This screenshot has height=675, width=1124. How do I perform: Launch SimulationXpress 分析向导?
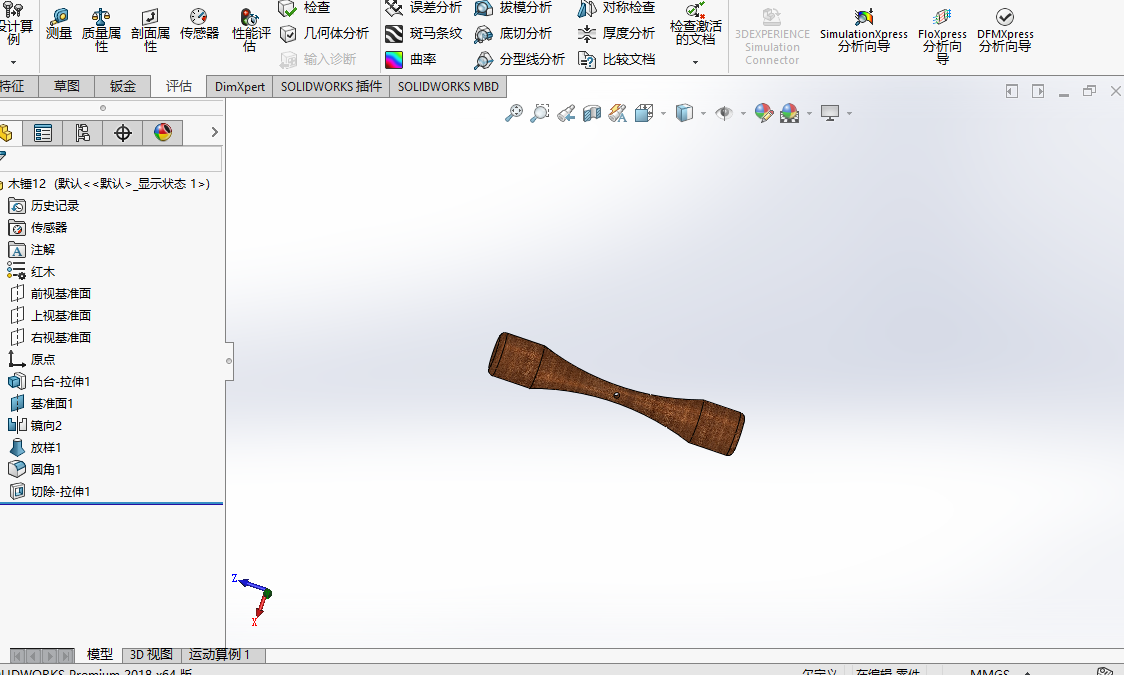[x=864, y=31]
